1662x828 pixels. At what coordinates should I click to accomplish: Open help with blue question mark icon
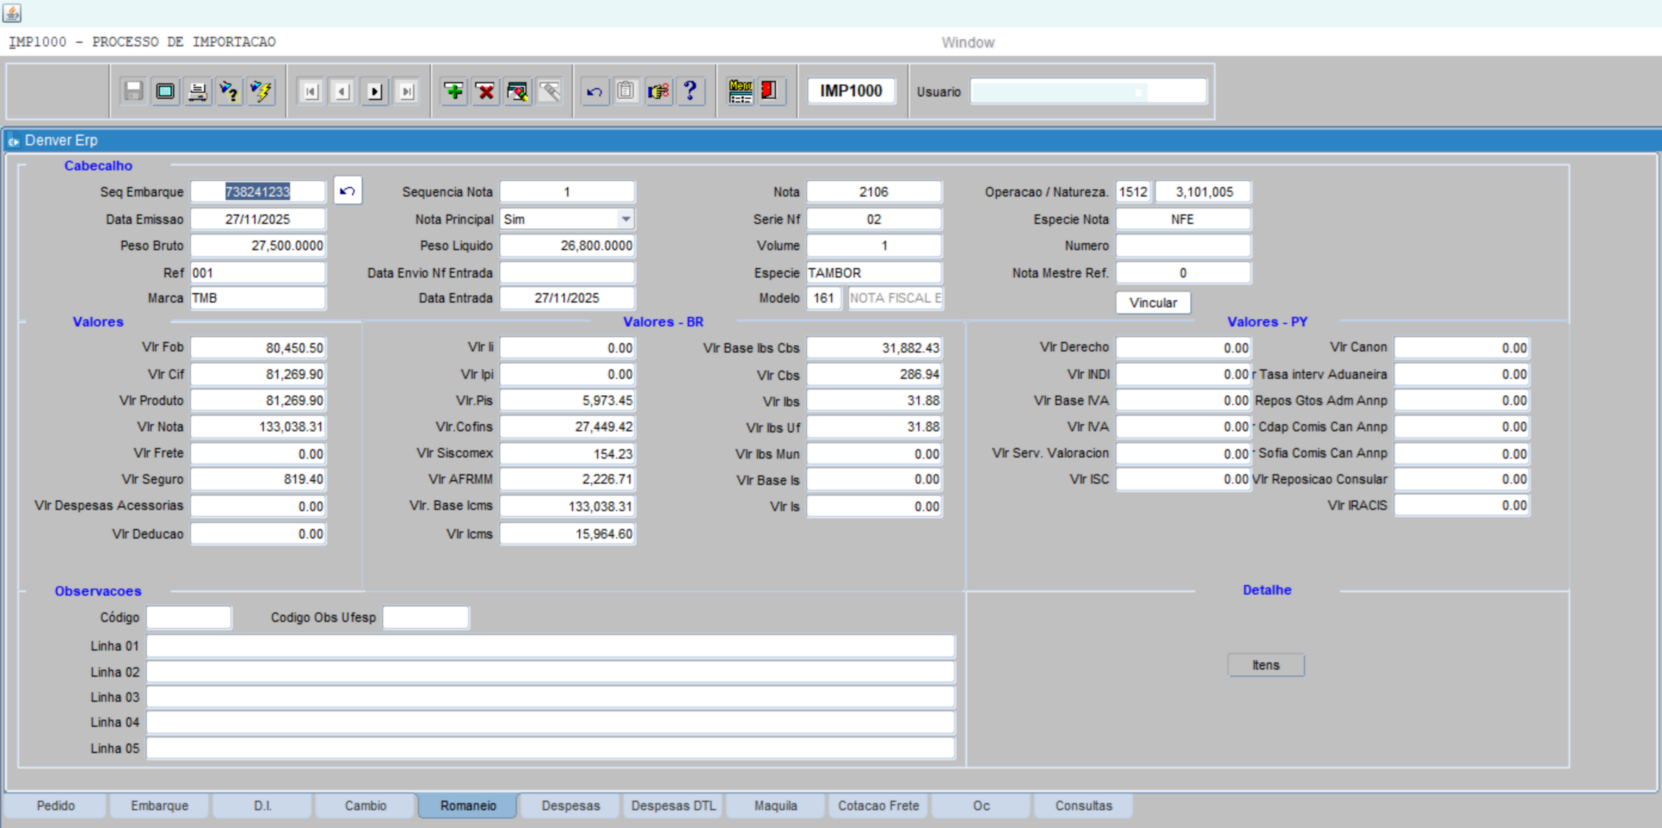pyautogui.click(x=690, y=91)
